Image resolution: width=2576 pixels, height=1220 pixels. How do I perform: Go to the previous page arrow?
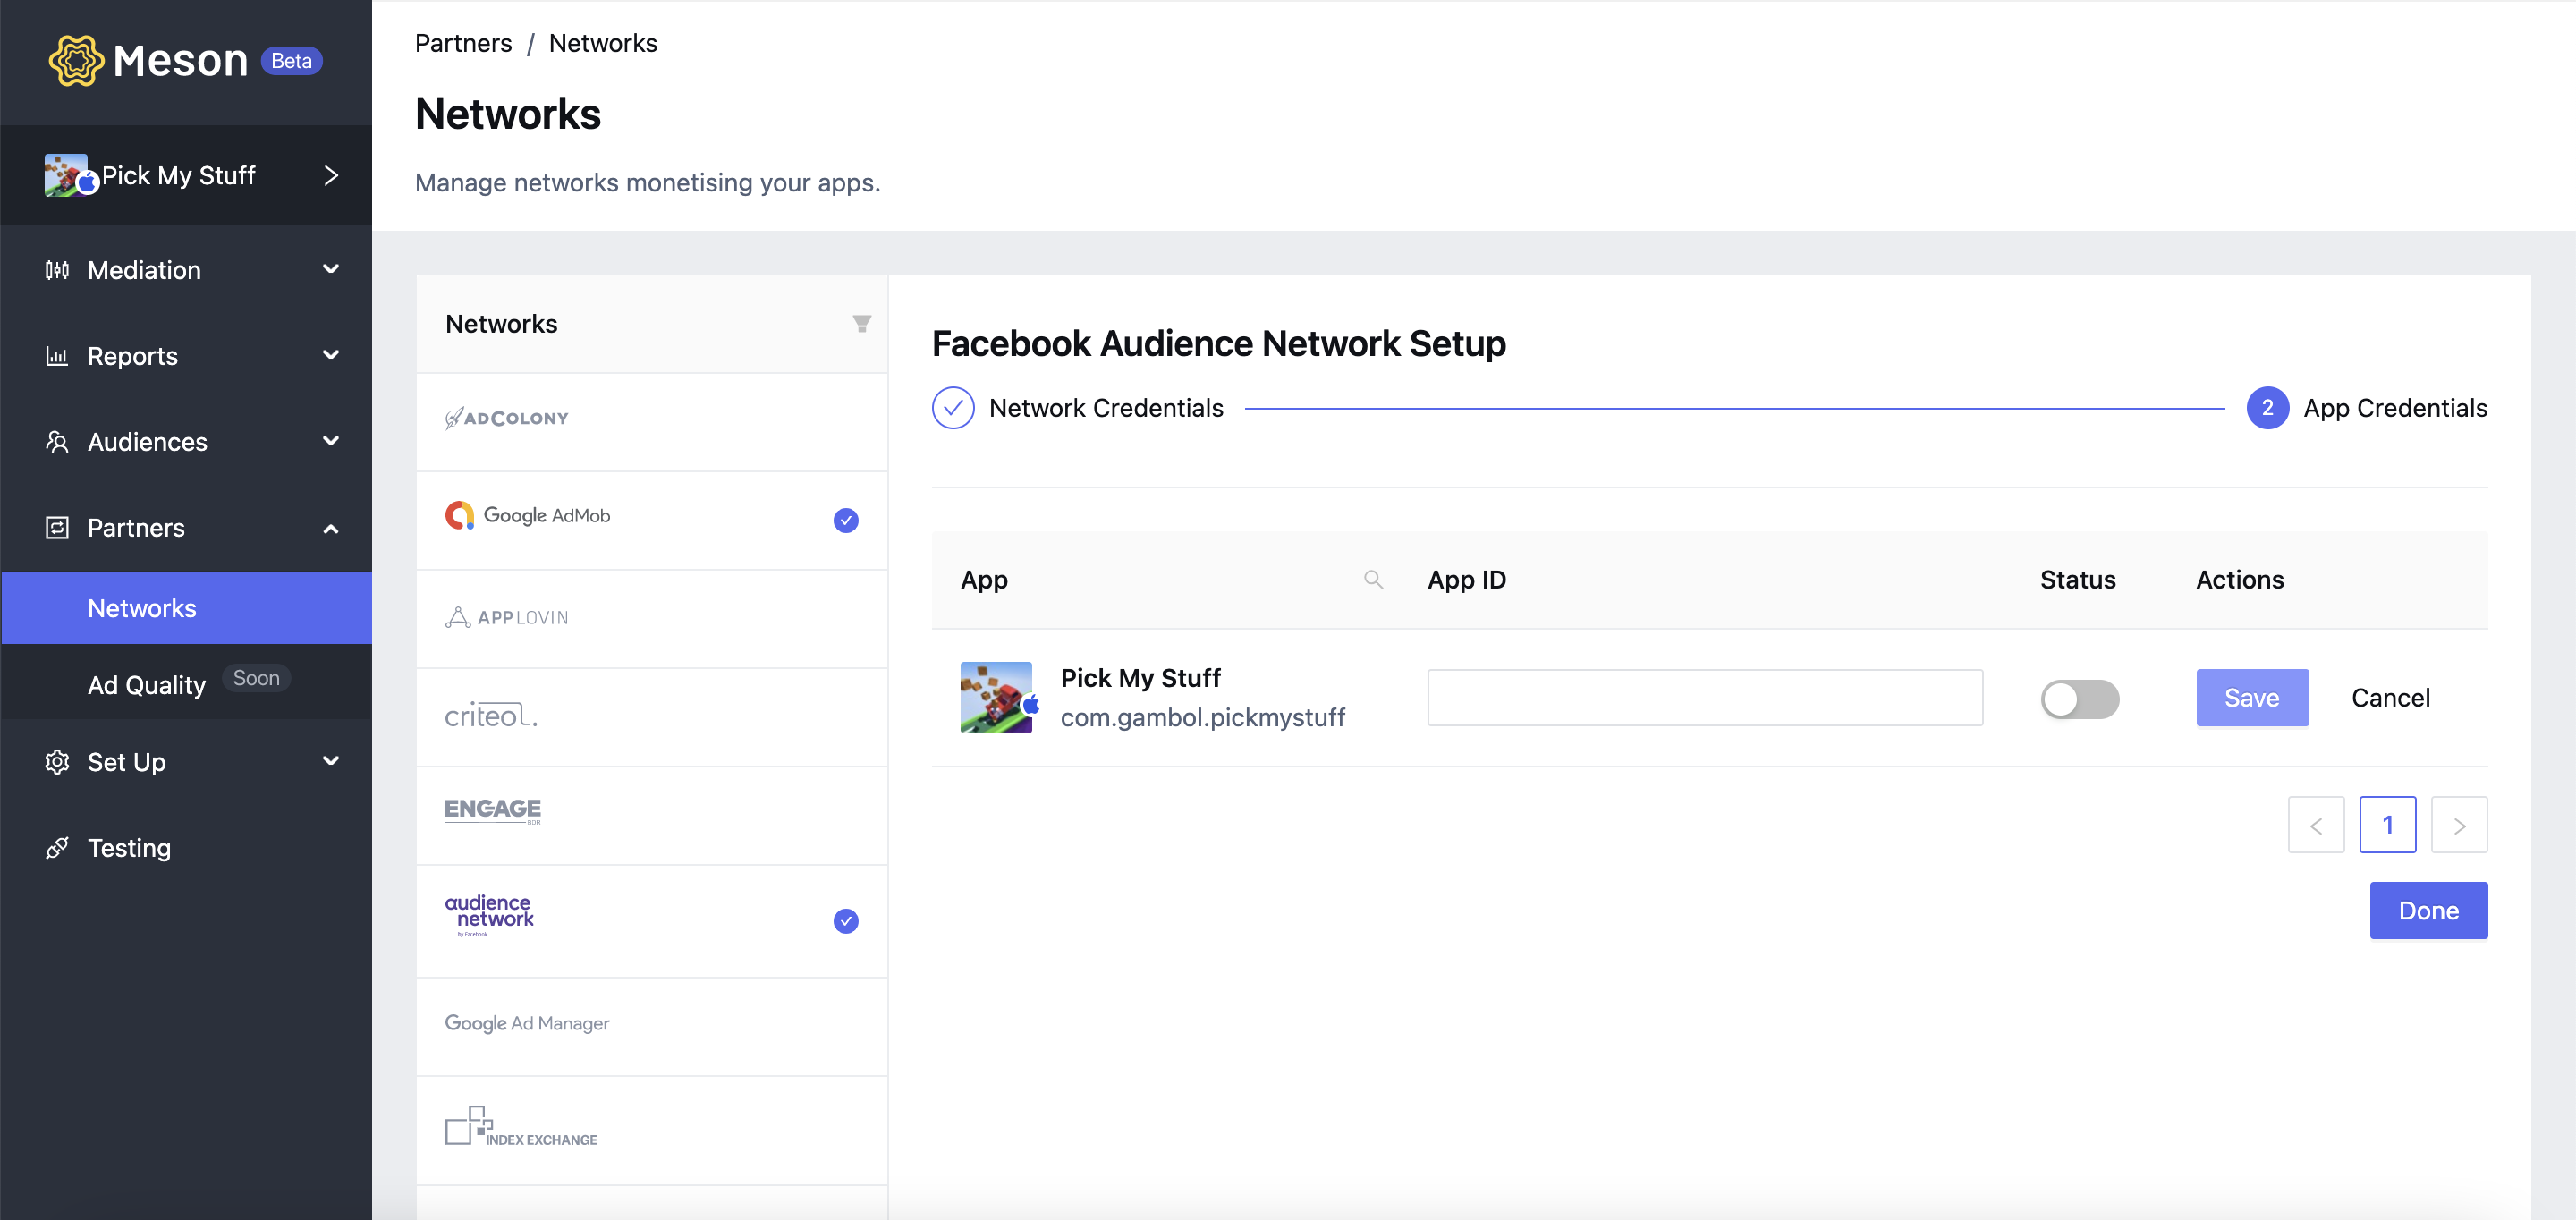coord(2315,825)
